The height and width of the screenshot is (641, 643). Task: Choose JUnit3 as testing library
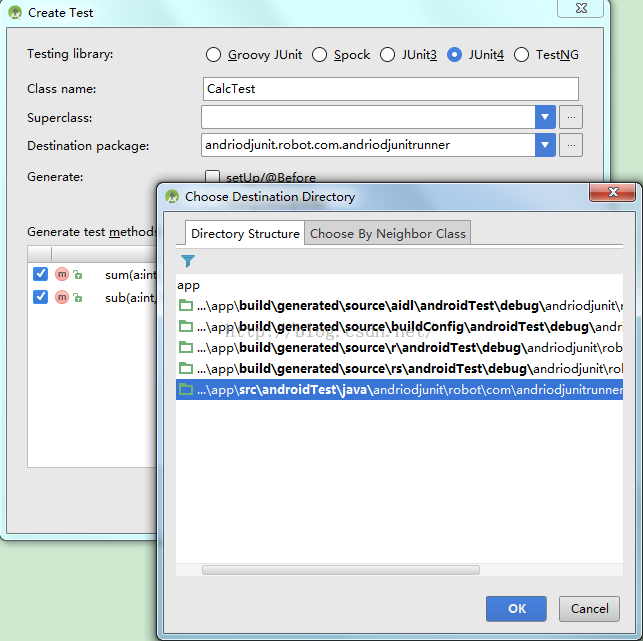point(388,55)
